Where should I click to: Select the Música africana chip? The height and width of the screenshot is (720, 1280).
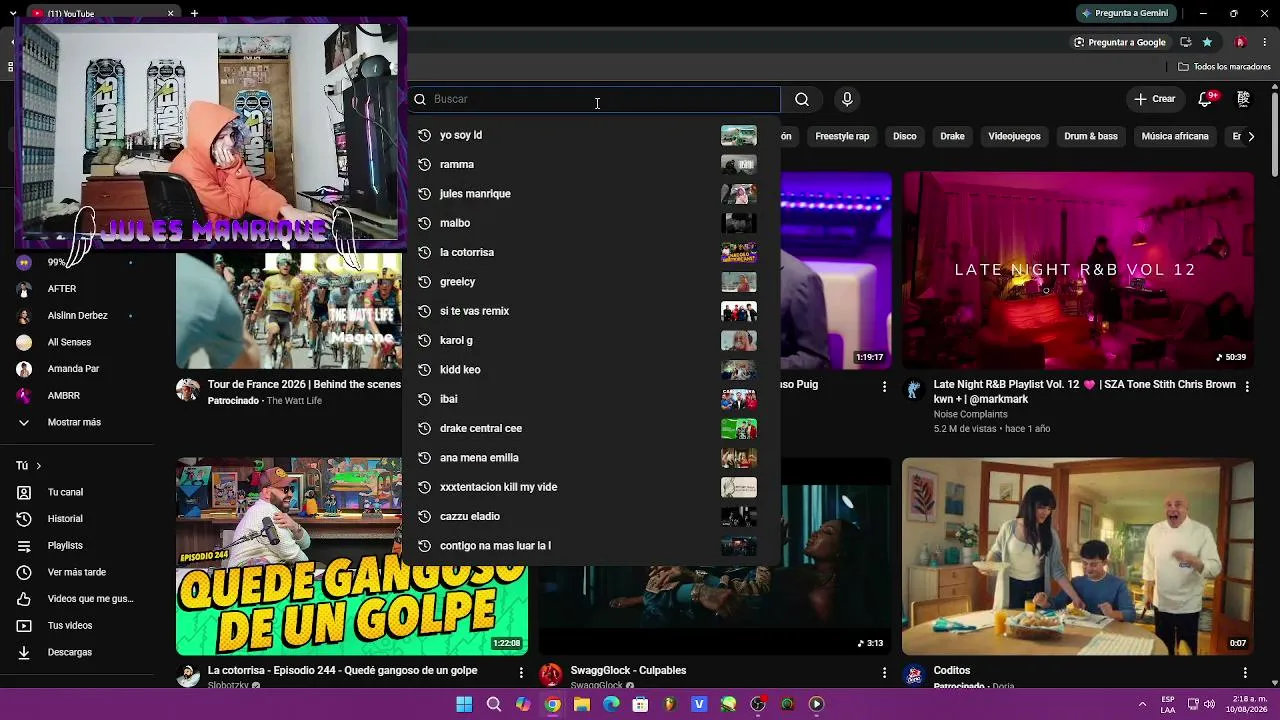tap(1175, 136)
